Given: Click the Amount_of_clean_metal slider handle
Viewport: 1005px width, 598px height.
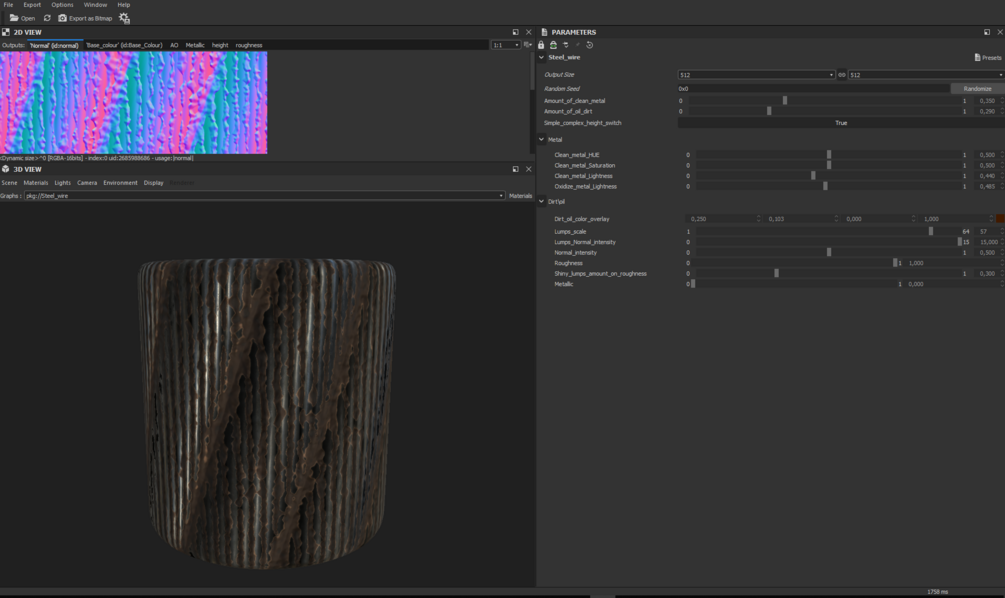Looking at the screenshot, I should tap(785, 101).
